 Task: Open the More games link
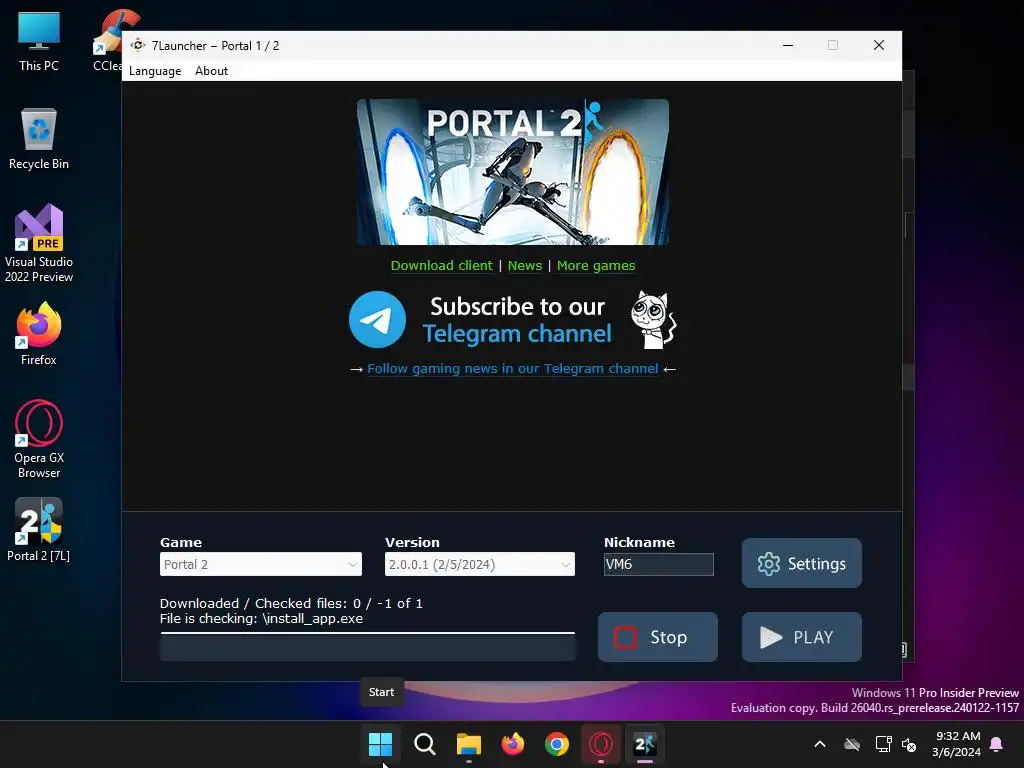coord(596,265)
